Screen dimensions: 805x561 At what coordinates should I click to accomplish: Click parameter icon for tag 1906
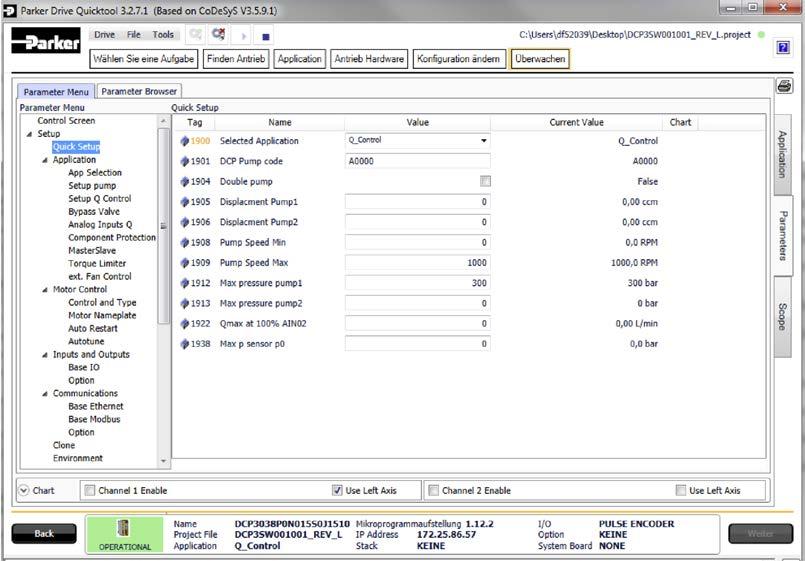click(x=184, y=222)
